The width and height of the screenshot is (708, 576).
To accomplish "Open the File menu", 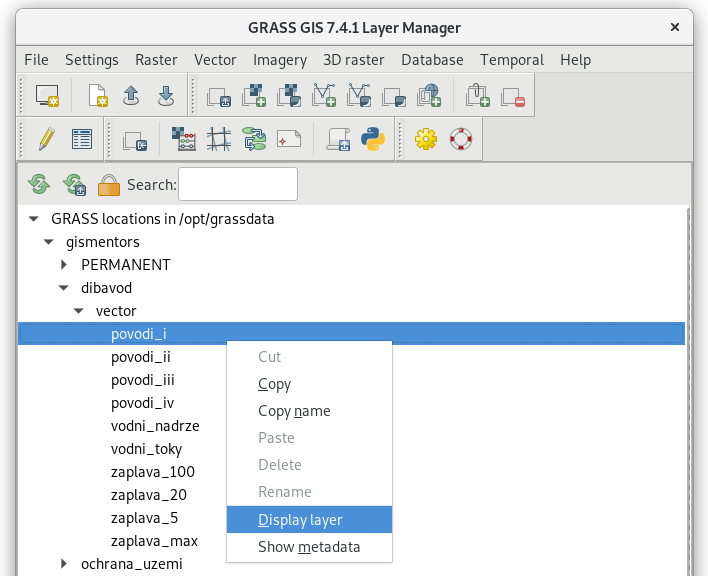I will coord(36,60).
